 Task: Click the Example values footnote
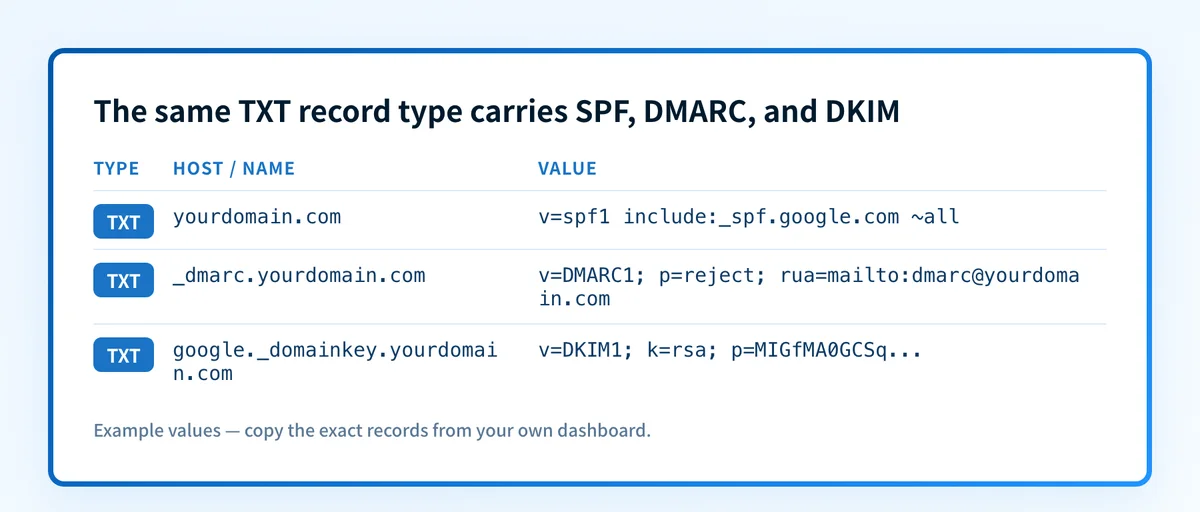pos(372,431)
